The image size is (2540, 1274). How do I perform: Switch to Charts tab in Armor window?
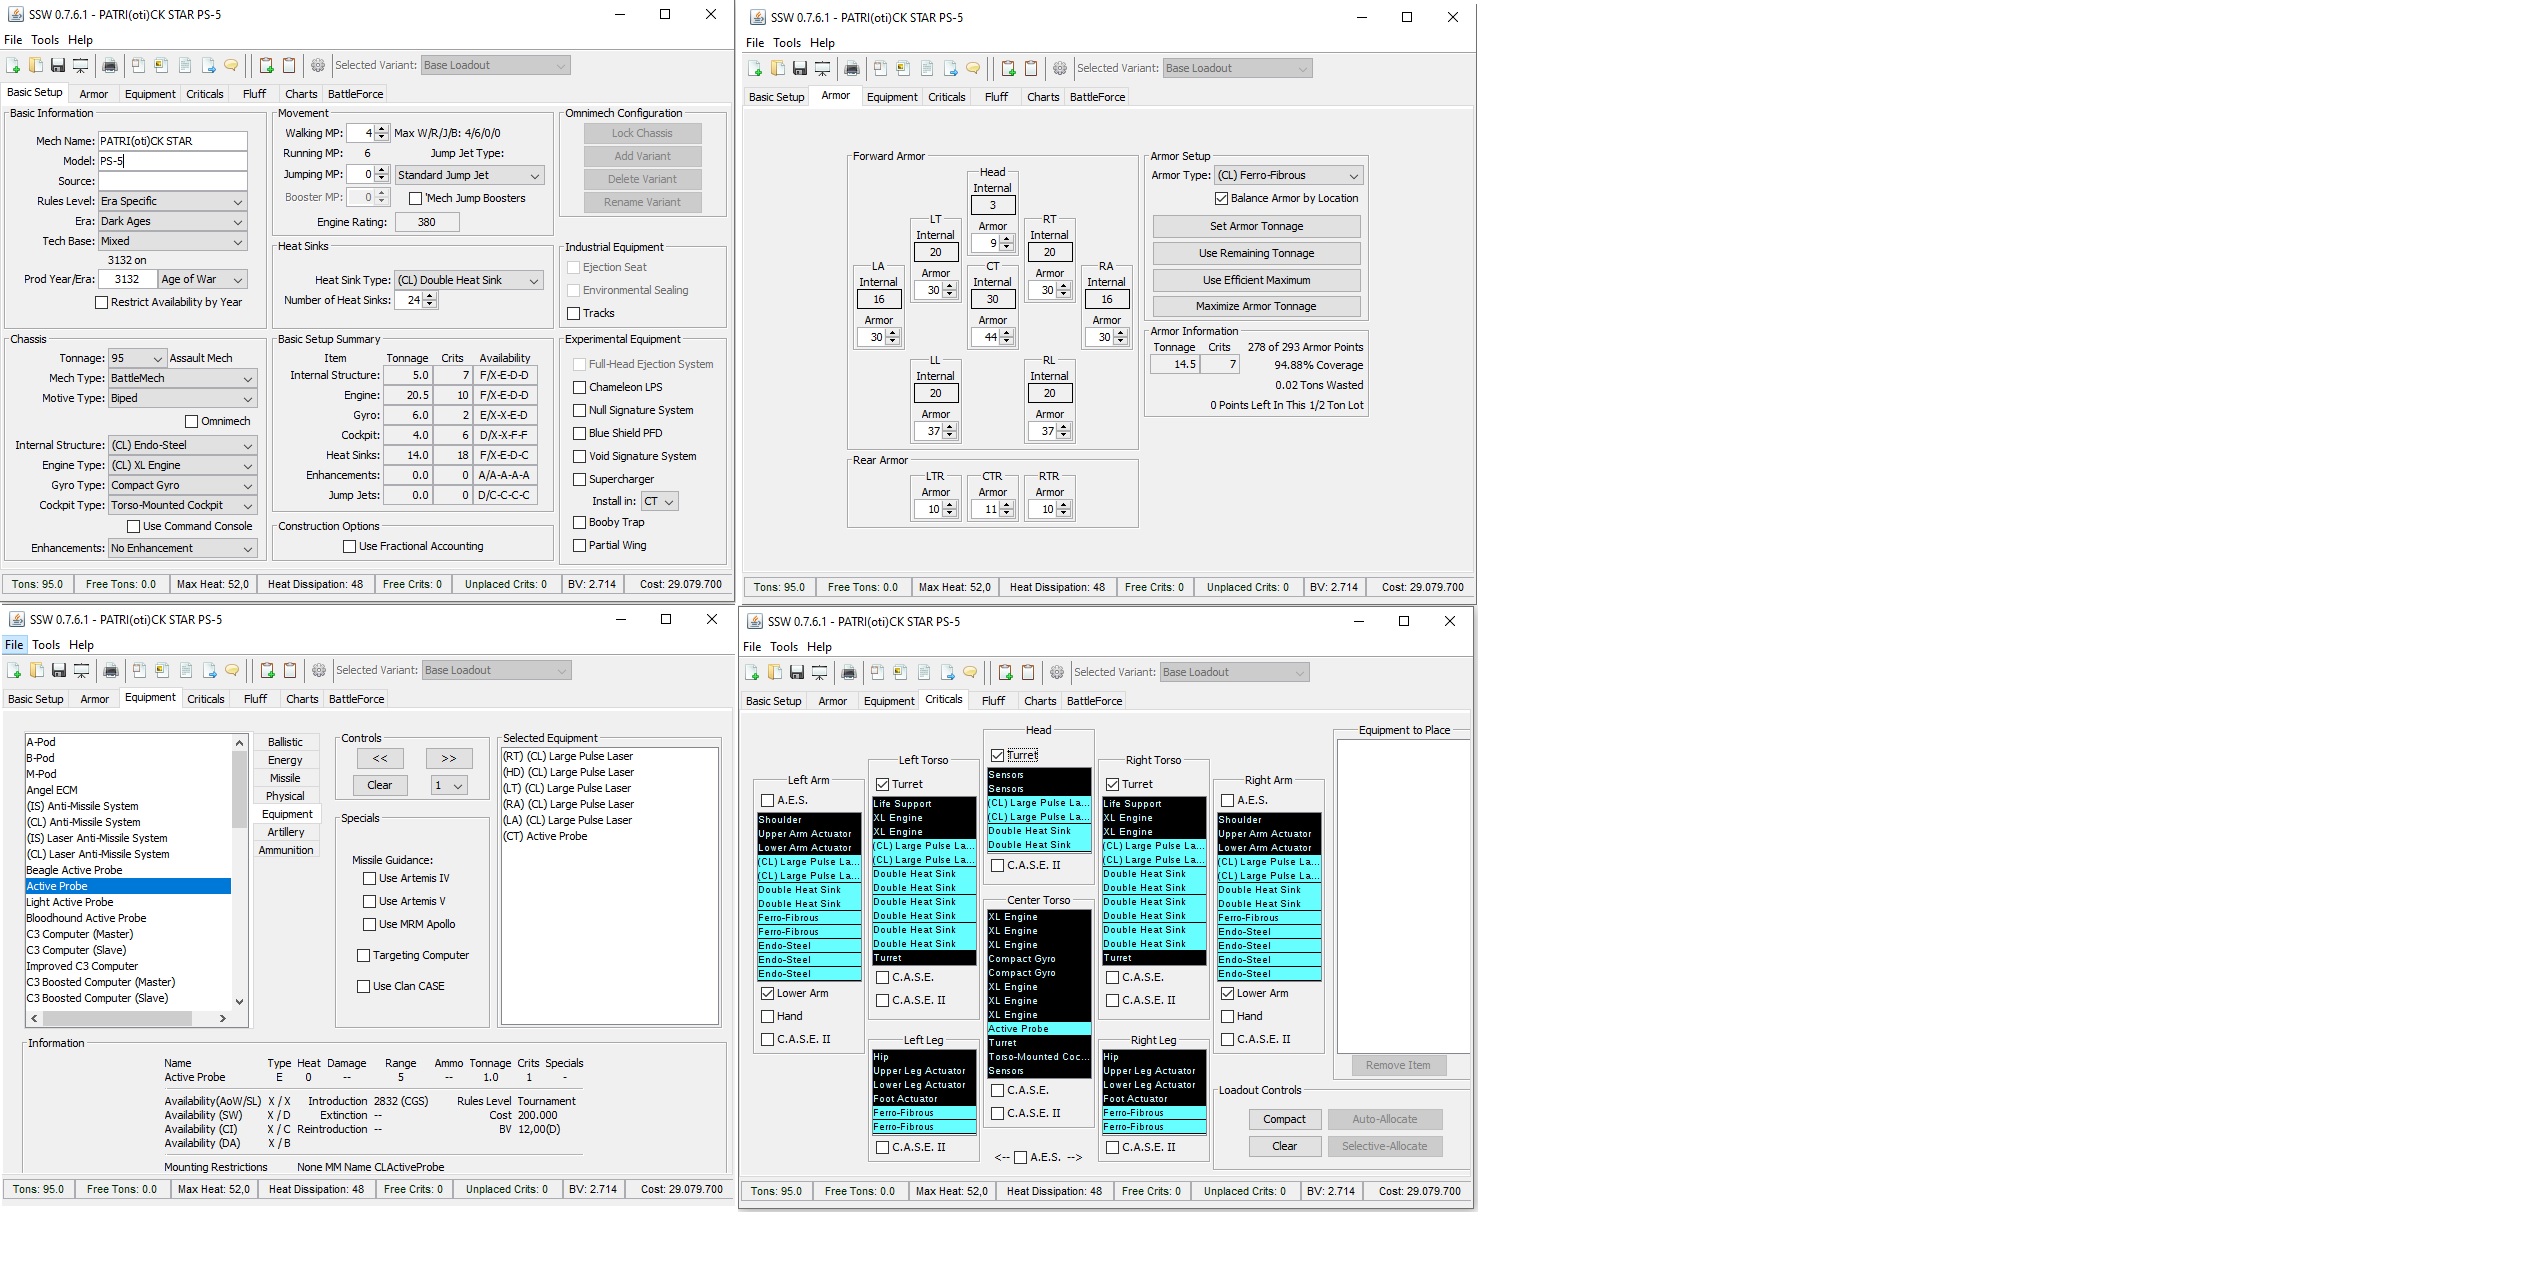pos(1043,97)
